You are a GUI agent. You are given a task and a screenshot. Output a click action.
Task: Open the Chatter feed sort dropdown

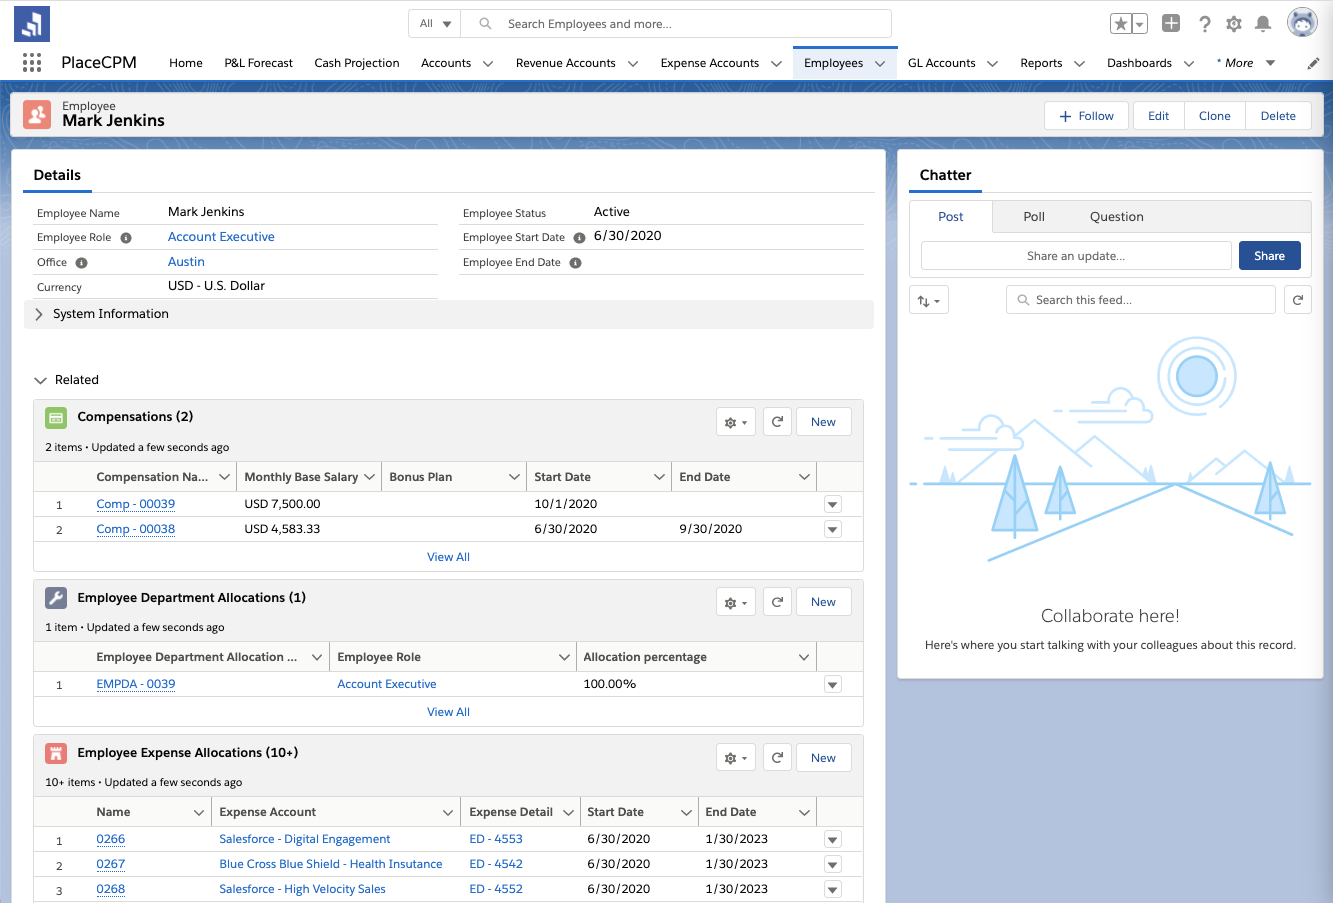pos(928,300)
